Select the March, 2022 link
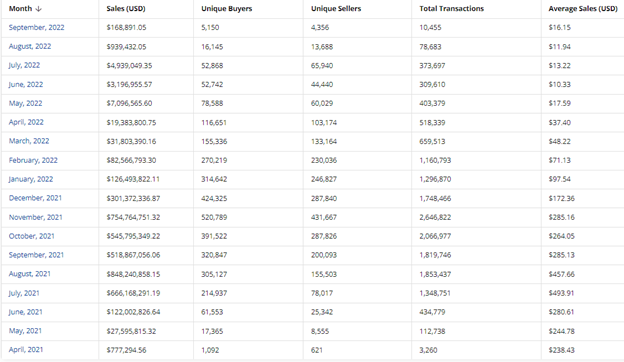Viewport: 624px width, 362px height. (x=29, y=141)
